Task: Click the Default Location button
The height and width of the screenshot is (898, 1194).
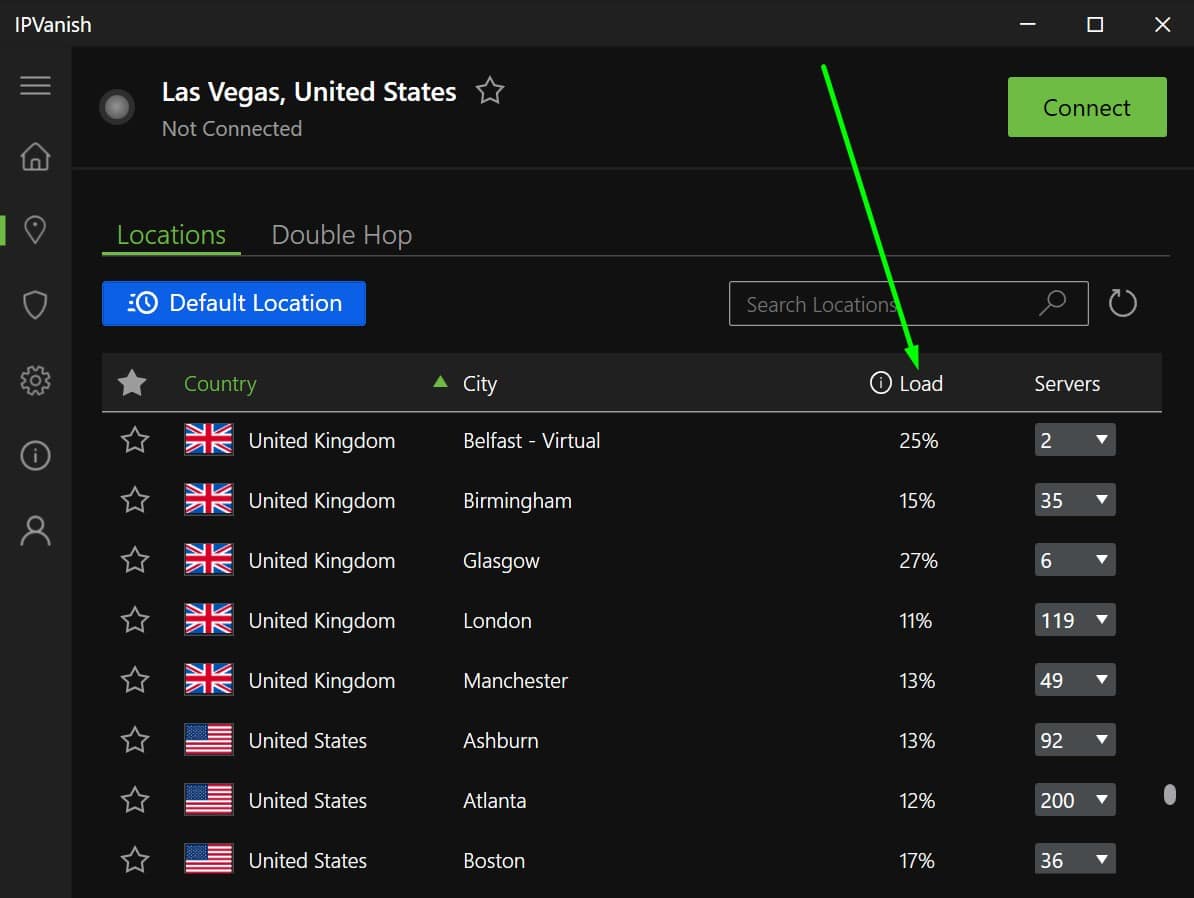Action: click(234, 303)
